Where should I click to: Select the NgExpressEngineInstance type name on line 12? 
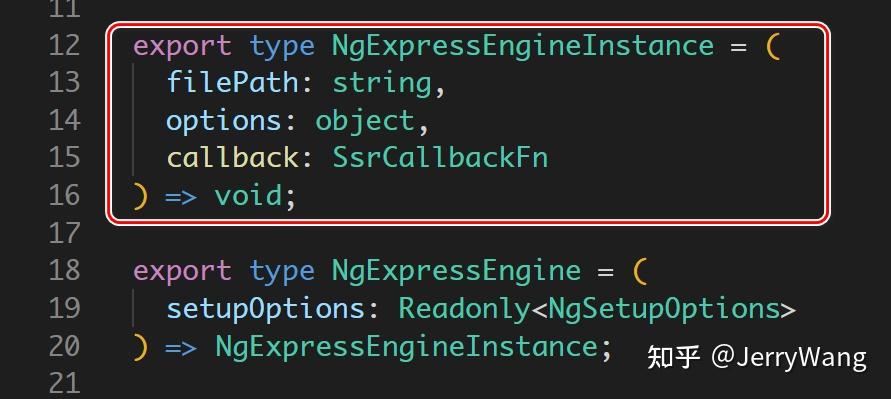click(523, 45)
